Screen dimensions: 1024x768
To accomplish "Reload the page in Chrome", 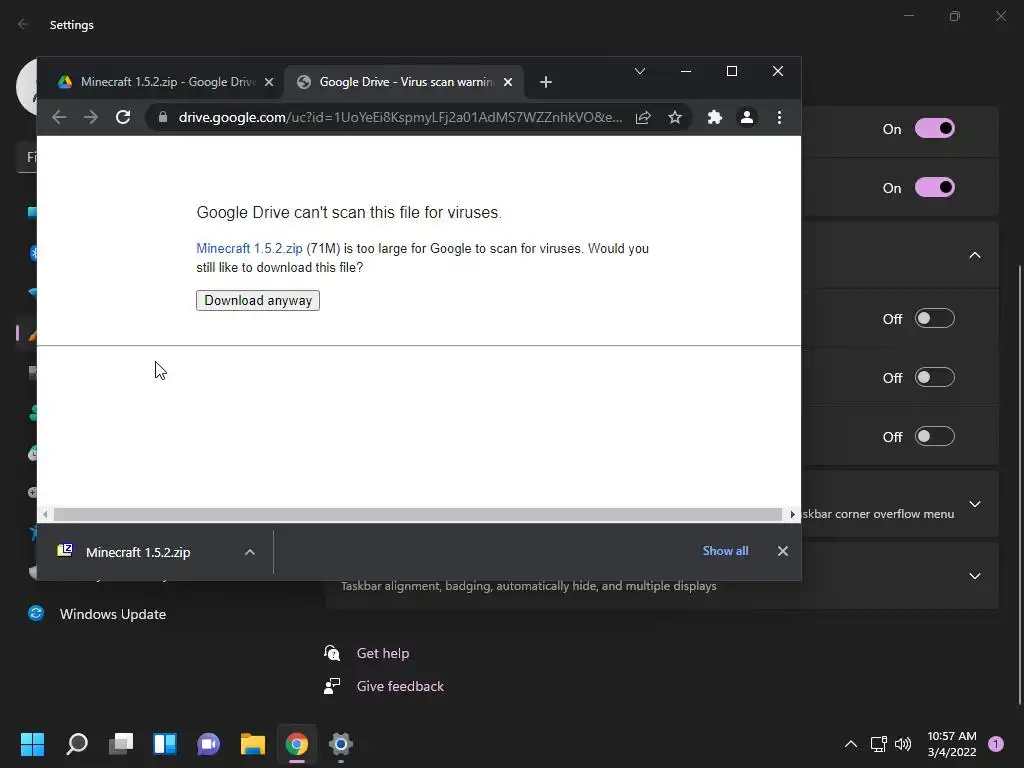I will [123, 118].
